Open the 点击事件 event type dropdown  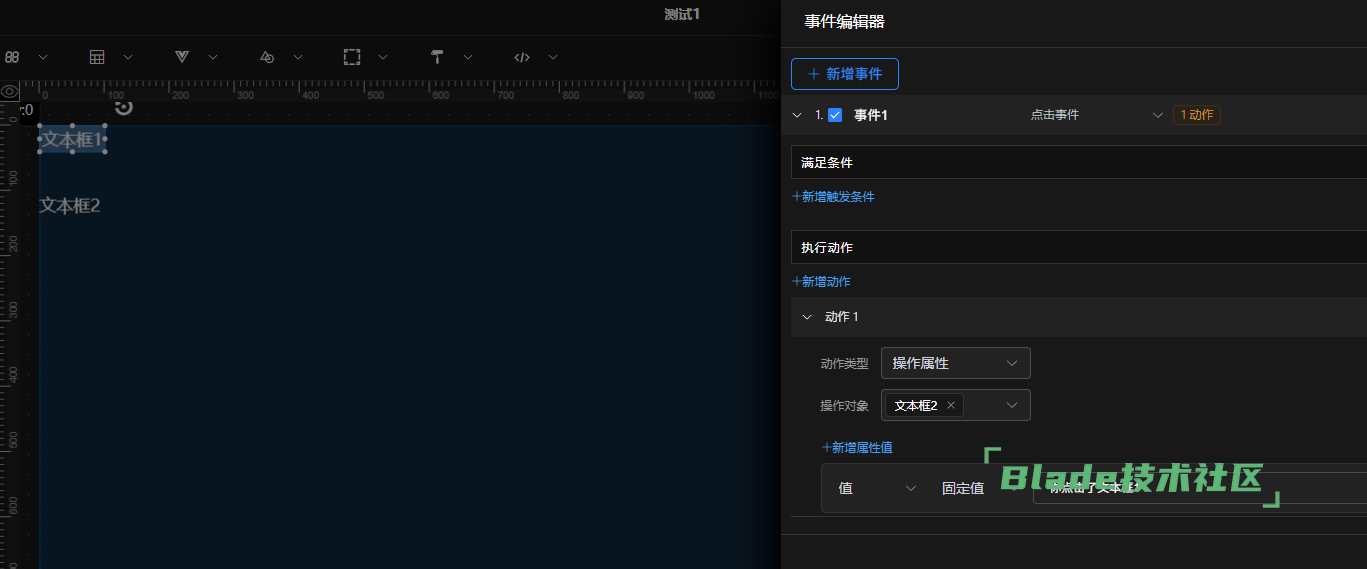coord(1097,115)
